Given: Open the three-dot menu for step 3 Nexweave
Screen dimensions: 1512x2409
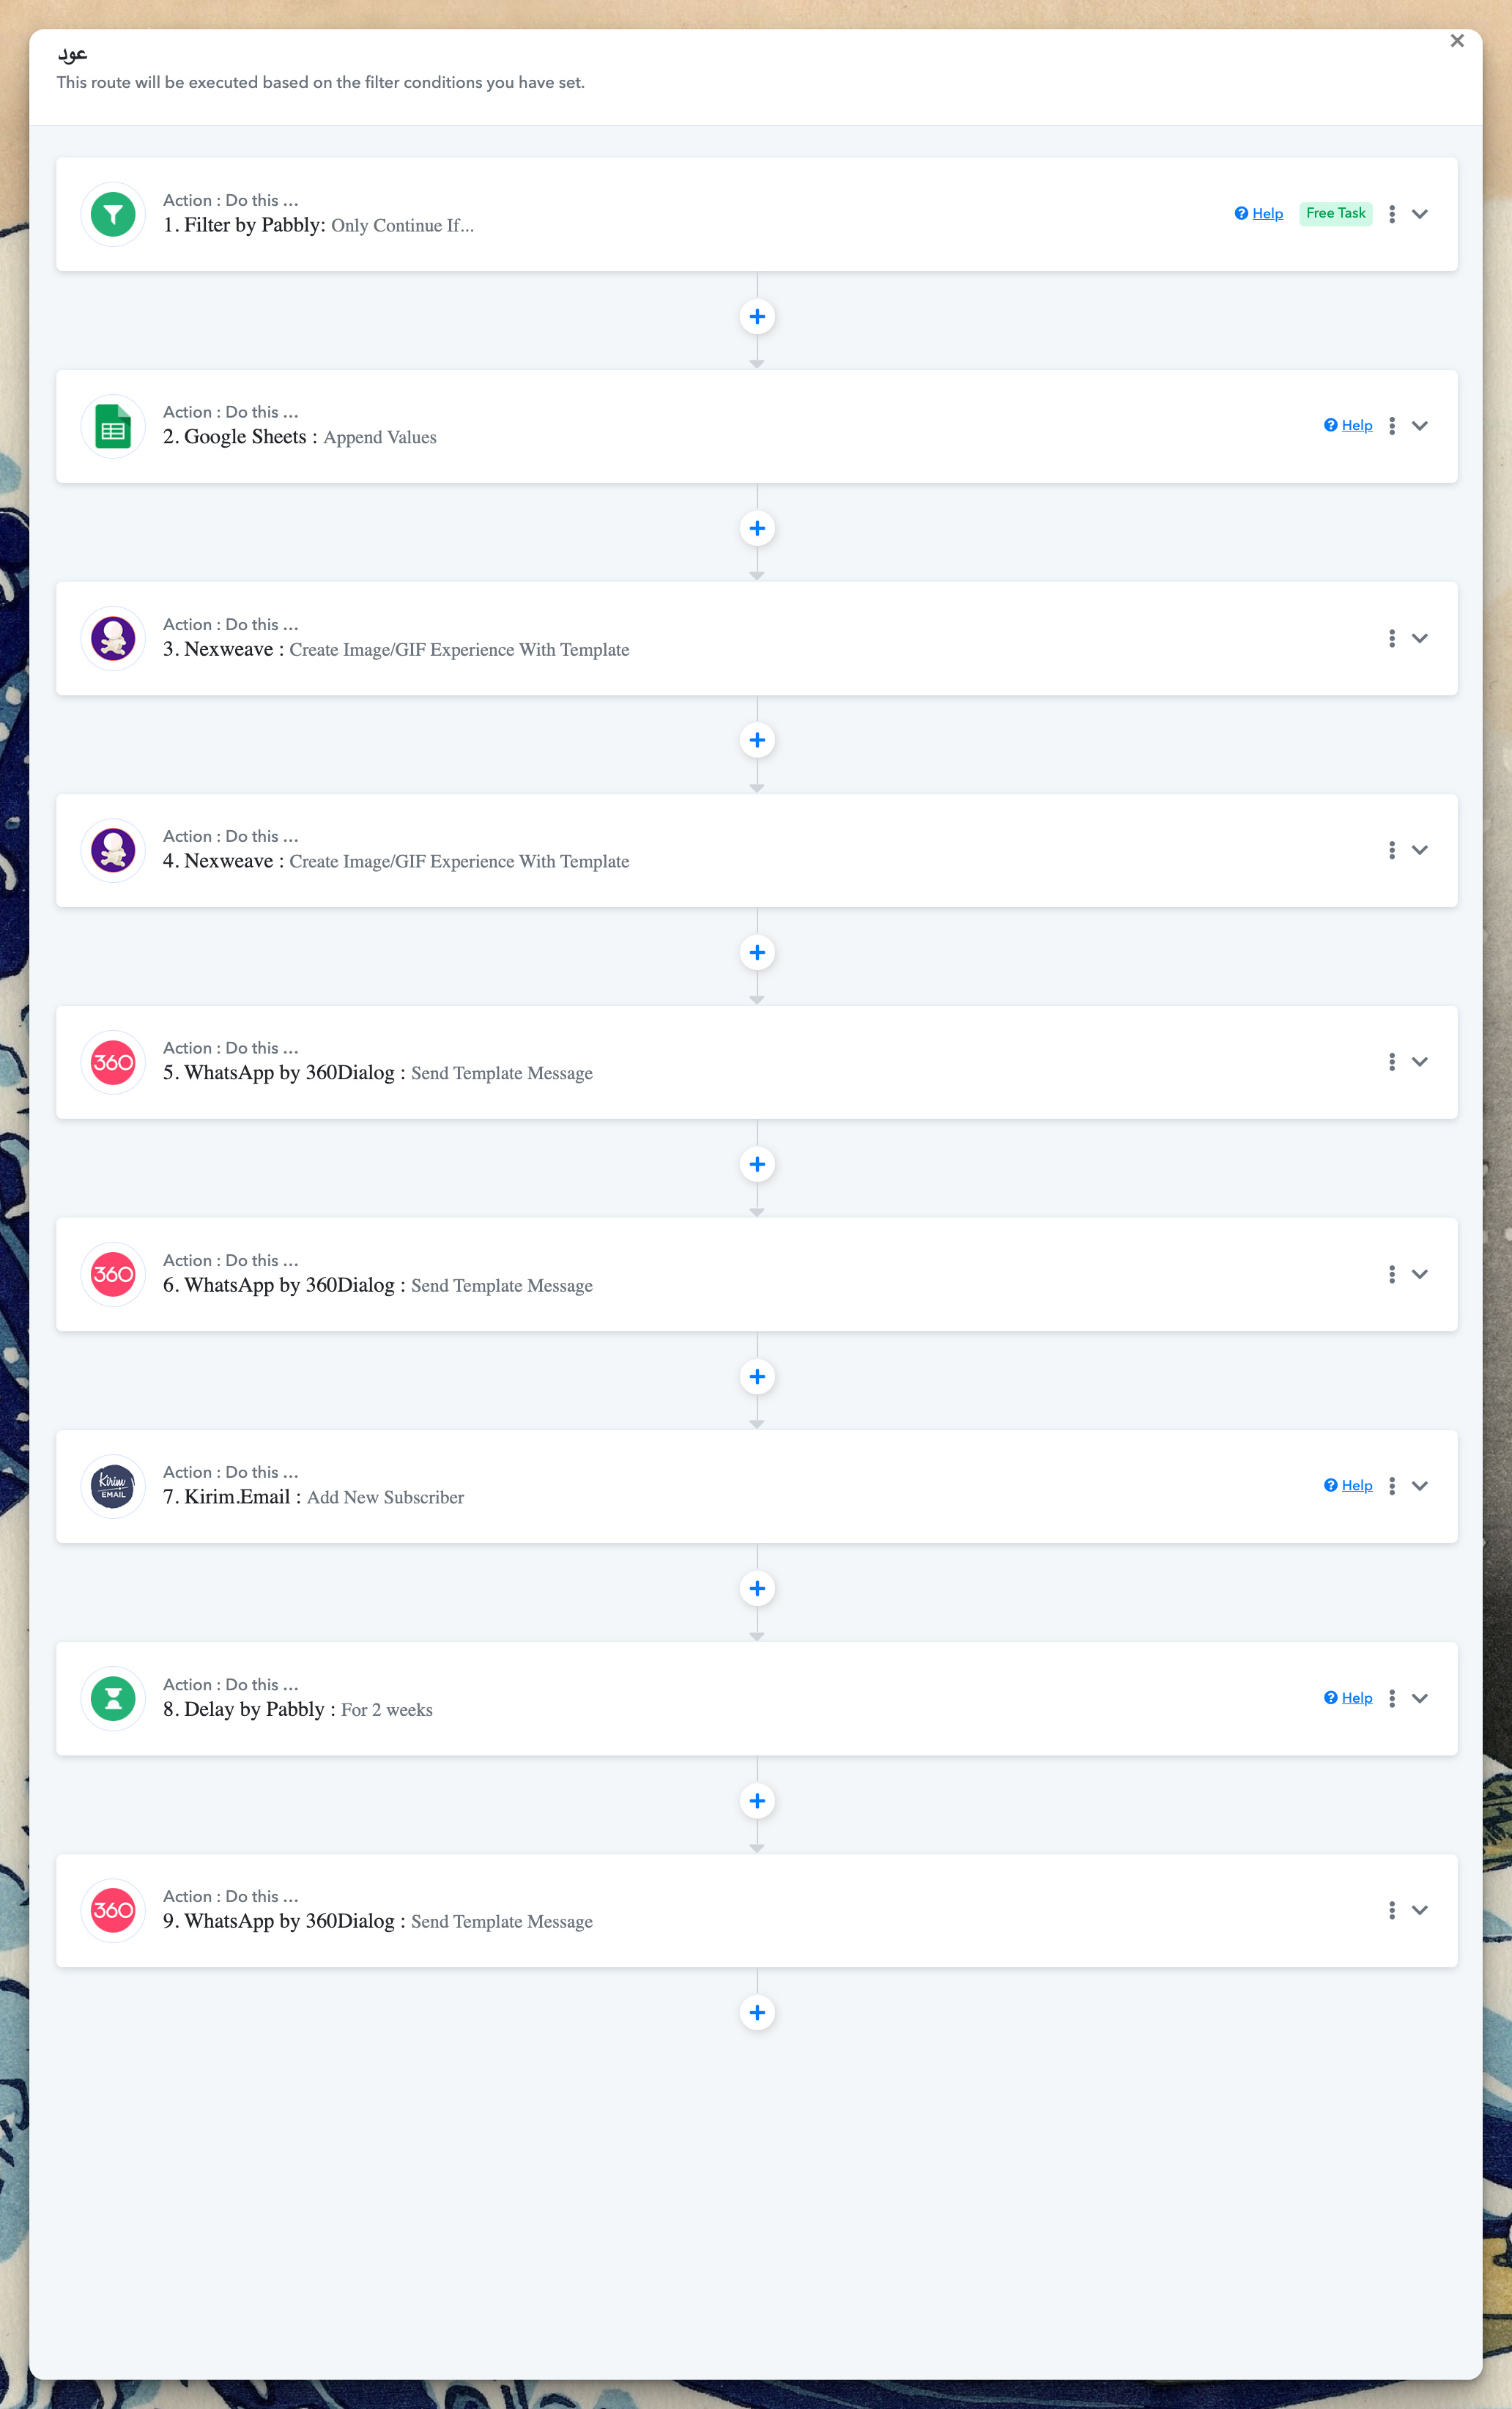Looking at the screenshot, I should point(1392,638).
